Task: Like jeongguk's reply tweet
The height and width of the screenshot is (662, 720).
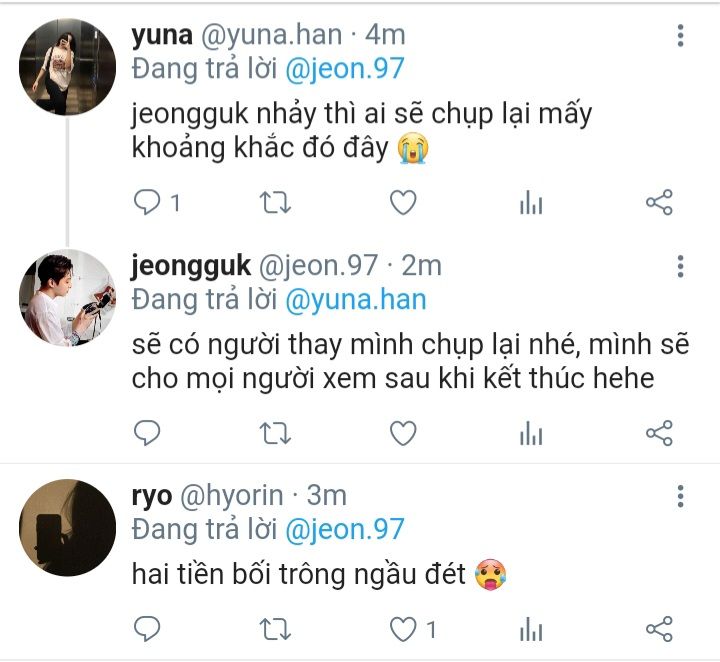Action: [402, 432]
